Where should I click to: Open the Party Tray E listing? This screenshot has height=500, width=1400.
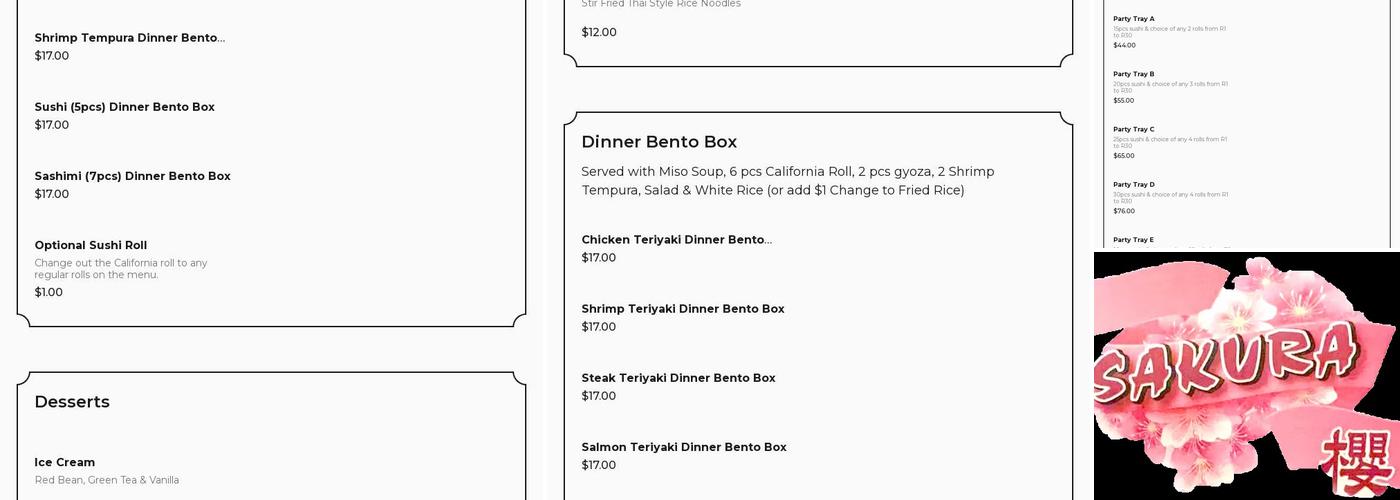[1134, 240]
